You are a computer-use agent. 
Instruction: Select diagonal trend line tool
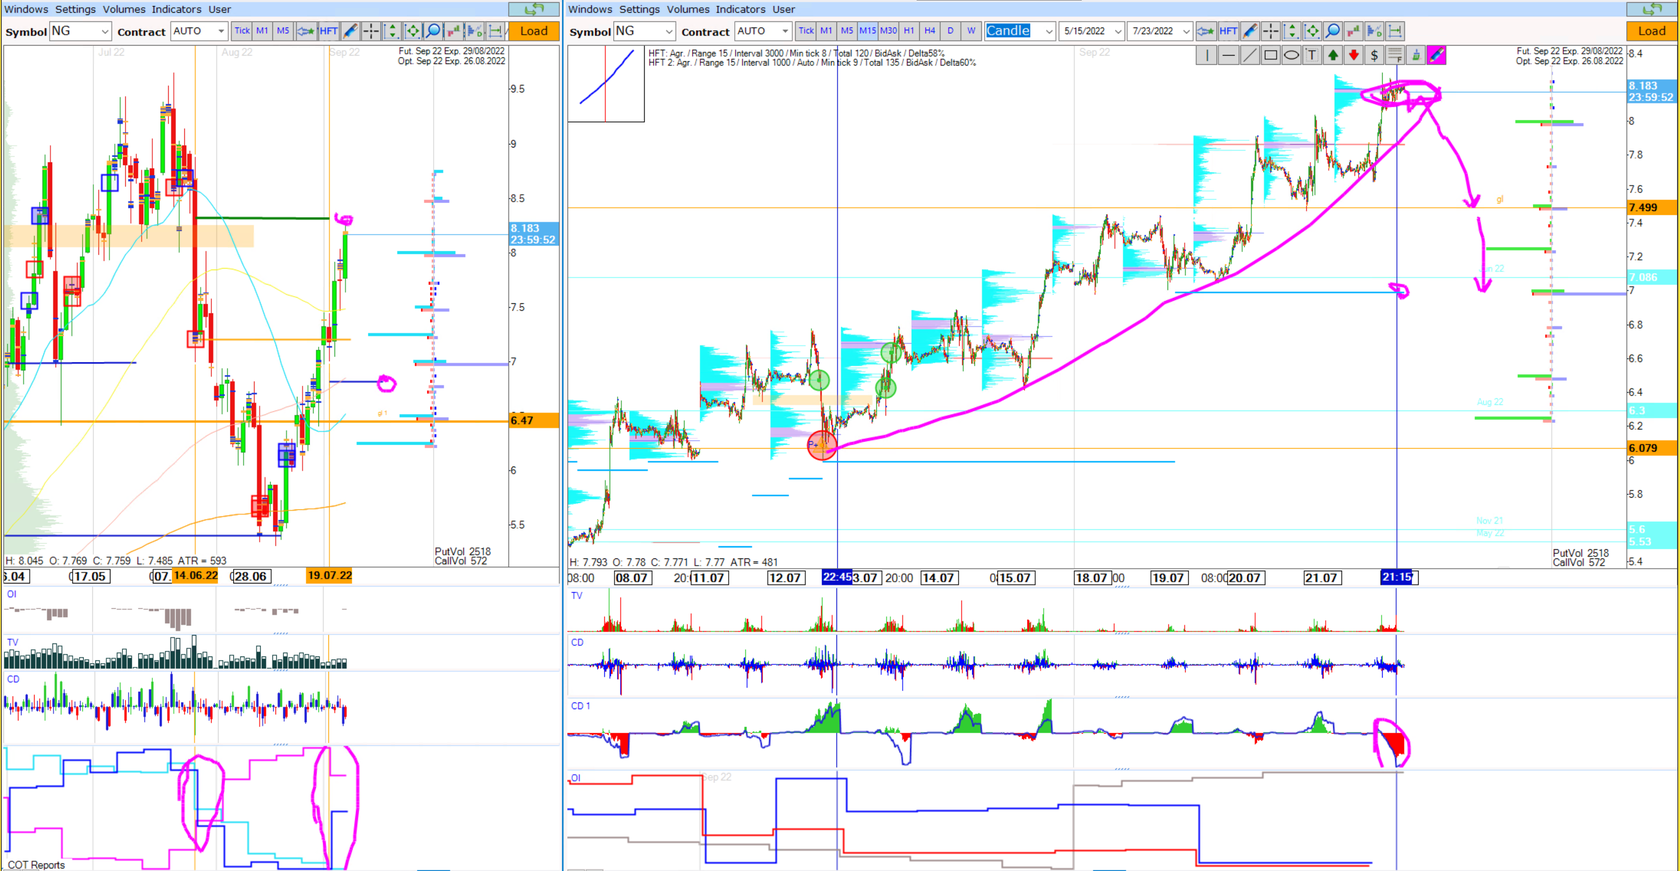pyautogui.click(x=1249, y=55)
